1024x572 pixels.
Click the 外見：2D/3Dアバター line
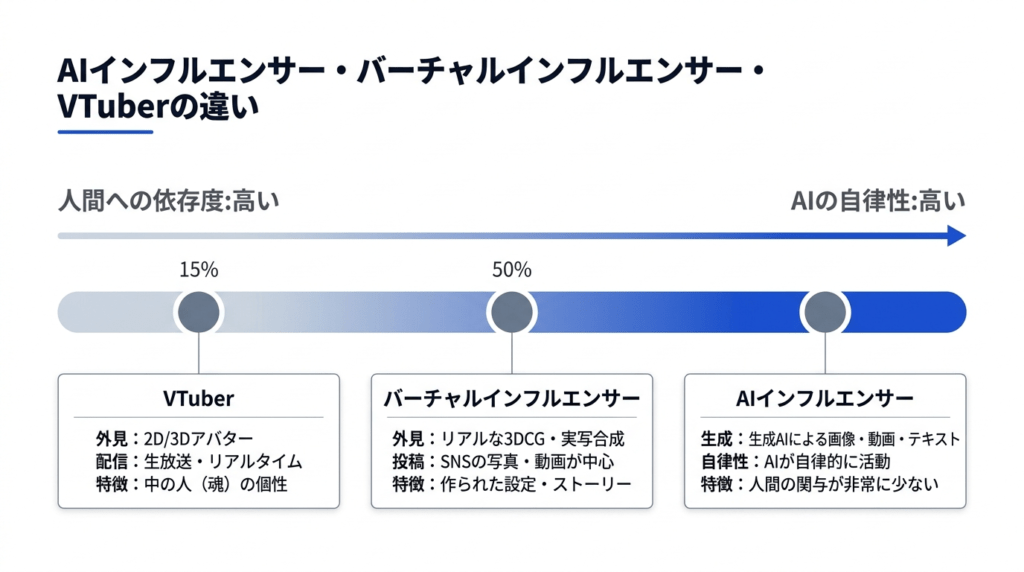tap(175, 438)
